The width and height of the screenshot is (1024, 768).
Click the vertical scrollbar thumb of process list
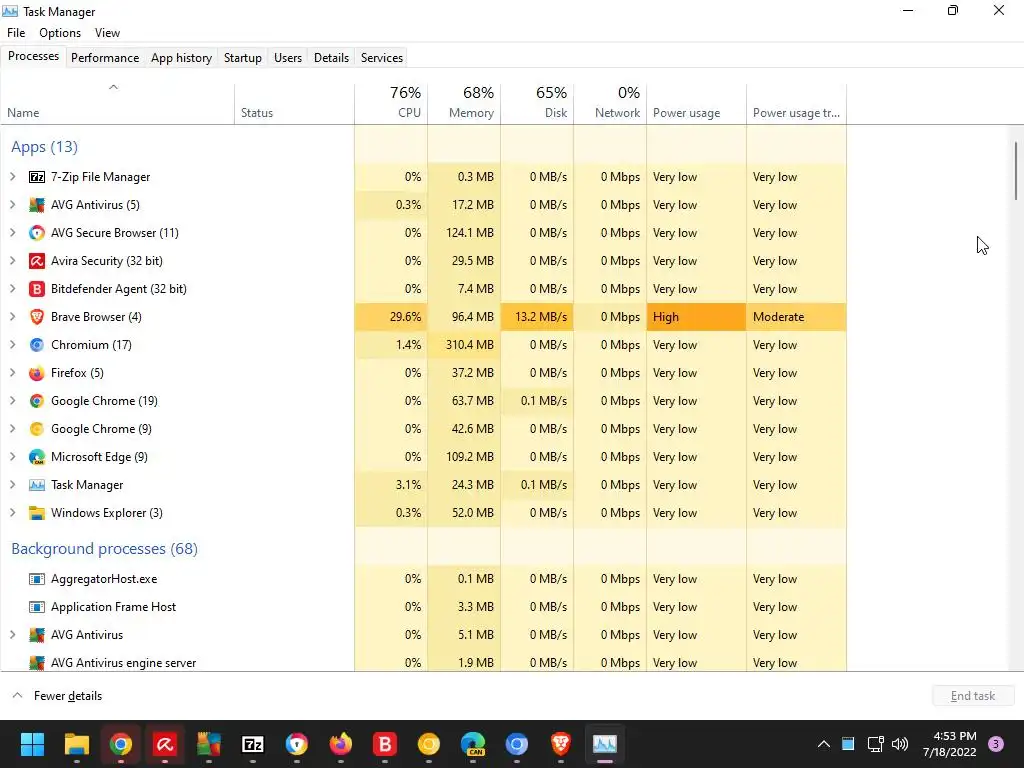[x=1016, y=170]
